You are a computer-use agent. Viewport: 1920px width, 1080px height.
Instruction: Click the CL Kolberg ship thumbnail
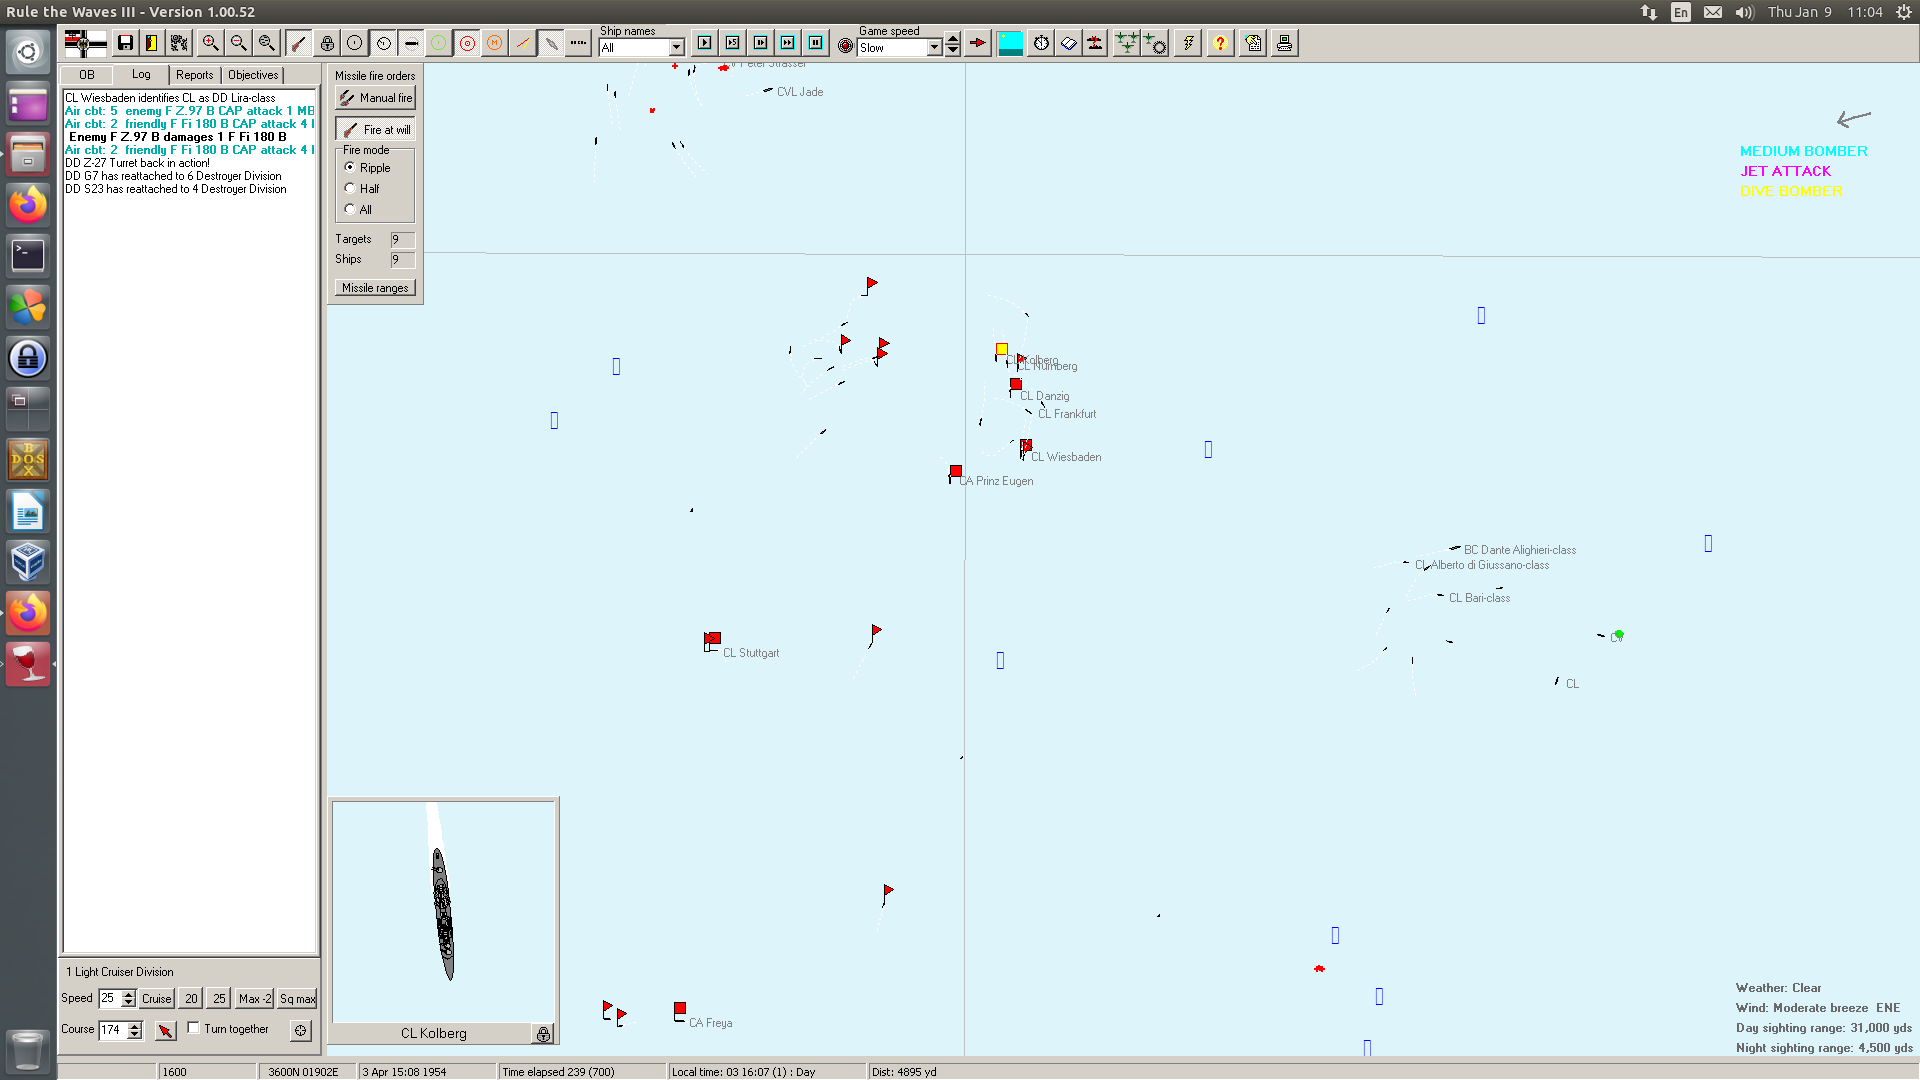pyautogui.click(x=443, y=912)
